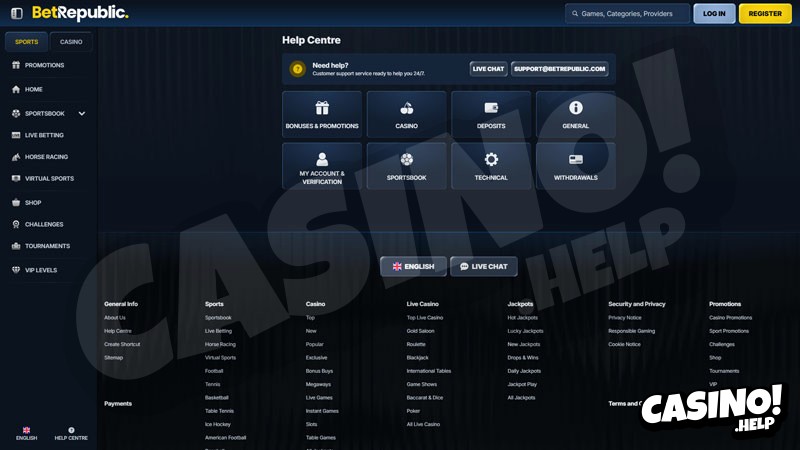Open Tournaments icon in sidebar
This screenshot has height=450, width=800.
point(16,246)
